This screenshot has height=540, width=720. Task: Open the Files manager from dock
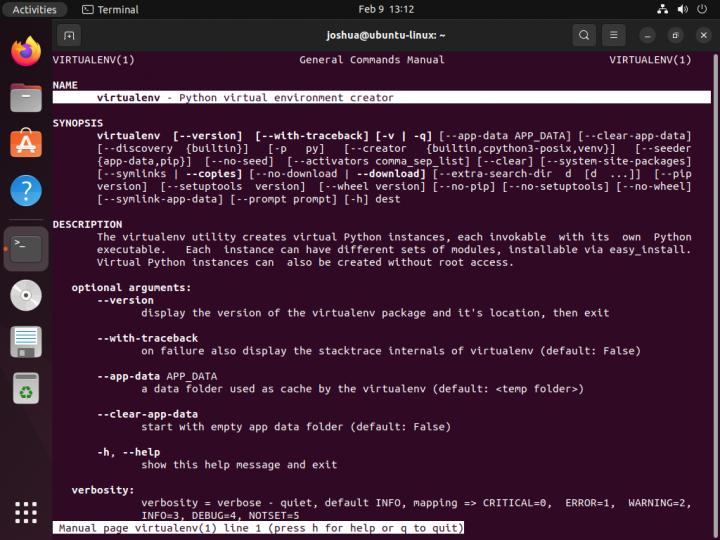(x=26, y=97)
